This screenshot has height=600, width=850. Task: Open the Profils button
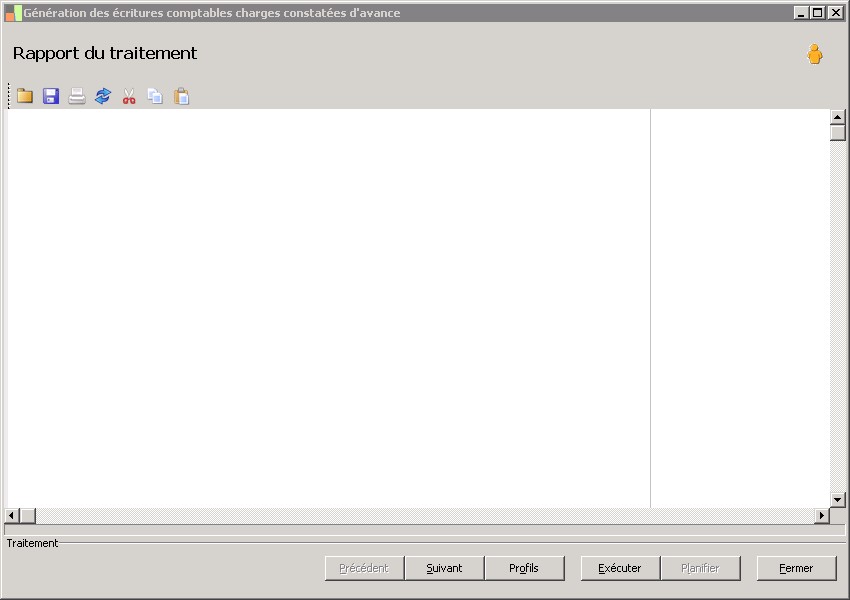pyautogui.click(x=524, y=568)
